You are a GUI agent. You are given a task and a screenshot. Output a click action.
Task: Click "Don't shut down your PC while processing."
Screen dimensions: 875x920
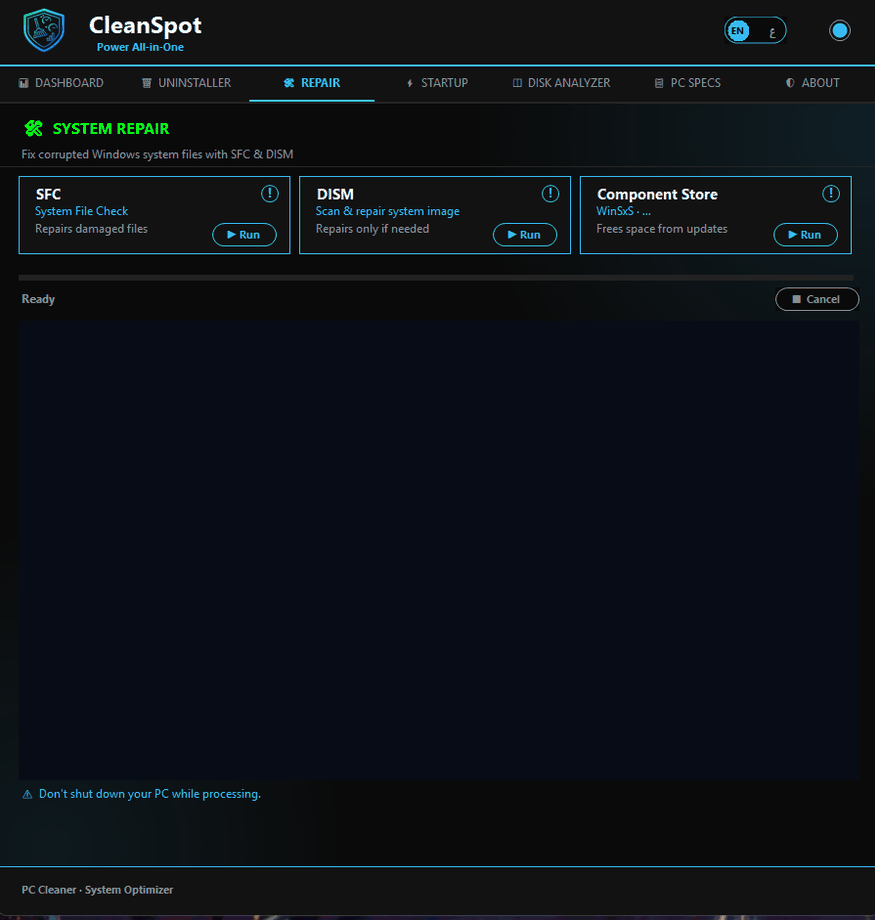(x=150, y=794)
